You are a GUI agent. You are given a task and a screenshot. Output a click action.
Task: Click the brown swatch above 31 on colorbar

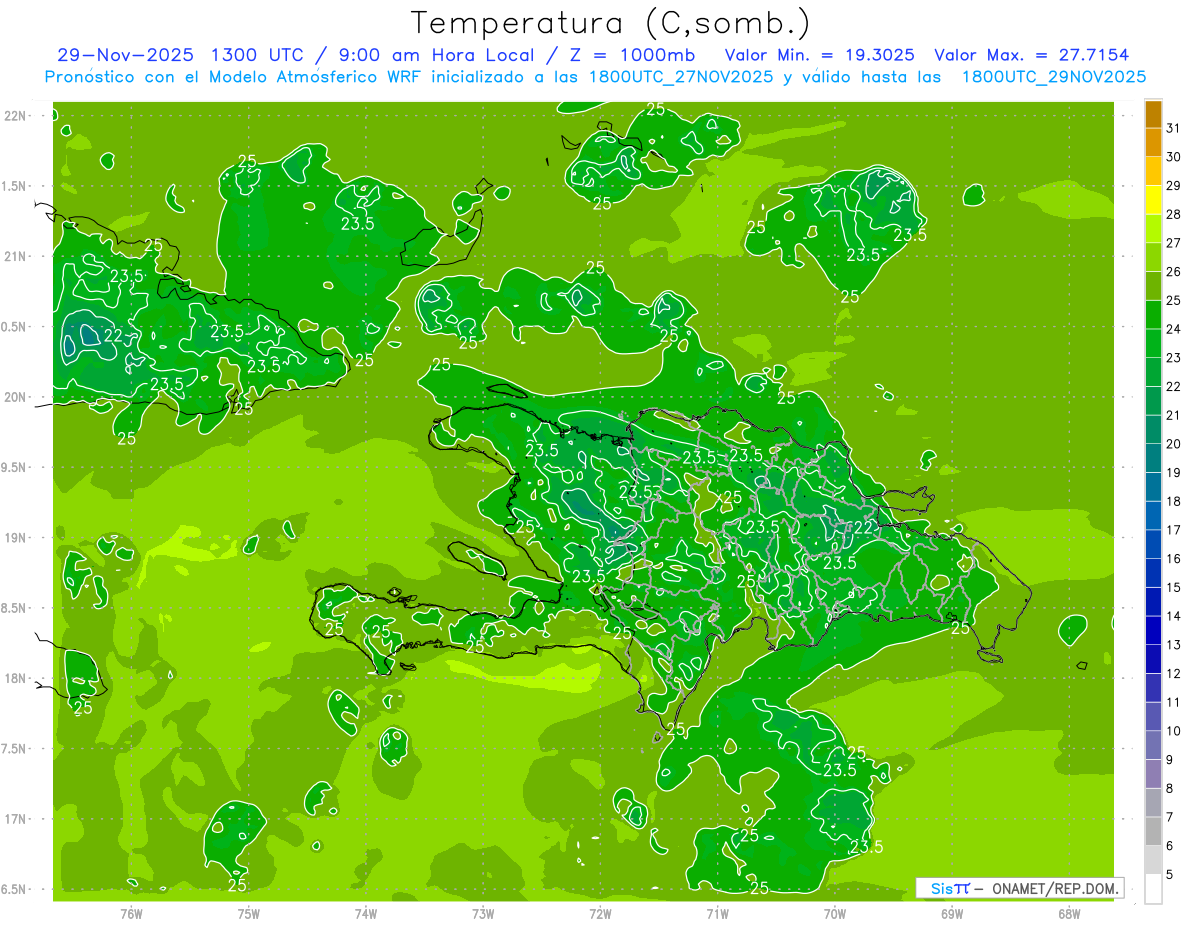pos(1153,113)
